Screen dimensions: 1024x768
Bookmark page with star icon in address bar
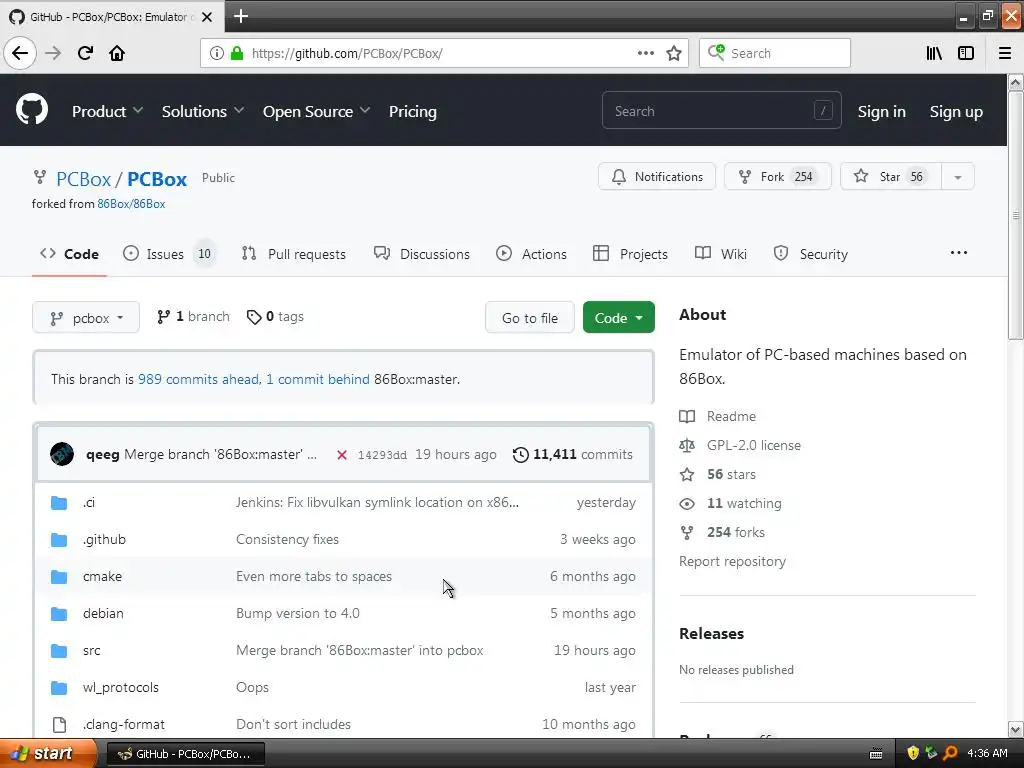click(x=674, y=53)
